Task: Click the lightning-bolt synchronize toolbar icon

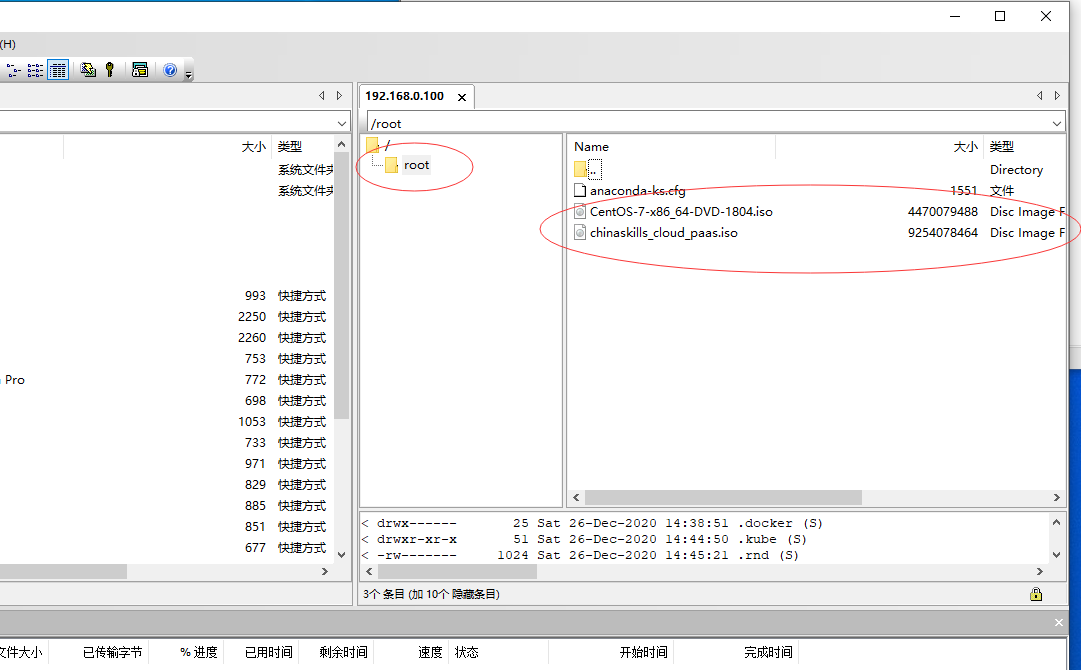Action: click(88, 70)
